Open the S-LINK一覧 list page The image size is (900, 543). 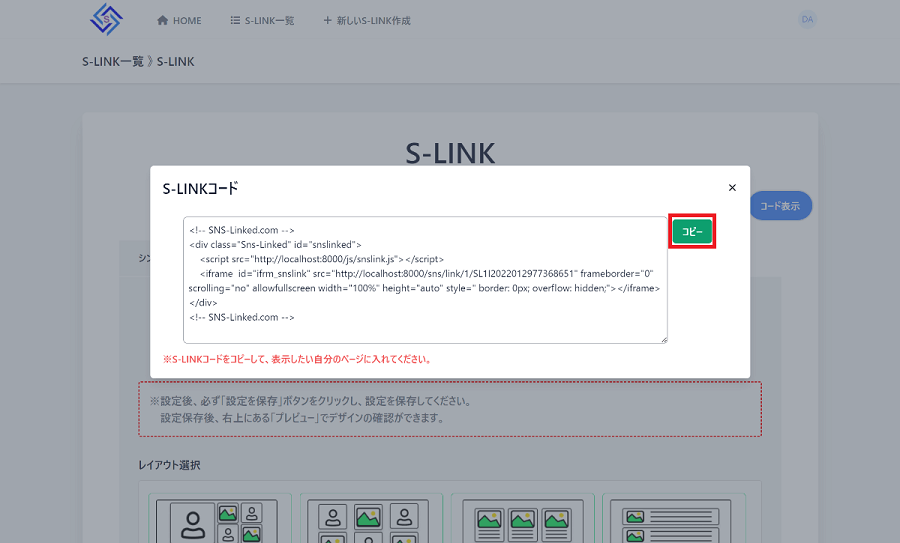pos(262,21)
